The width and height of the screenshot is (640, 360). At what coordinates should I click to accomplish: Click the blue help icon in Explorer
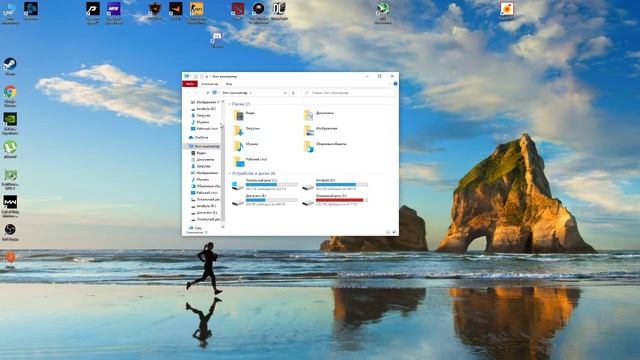click(x=395, y=84)
